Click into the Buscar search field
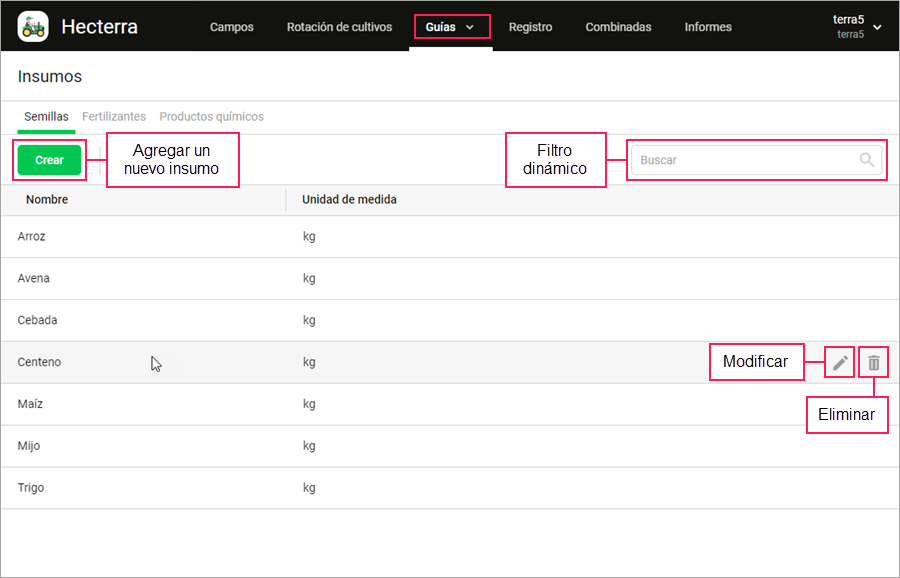Viewport: 900px width, 578px height. click(757, 160)
